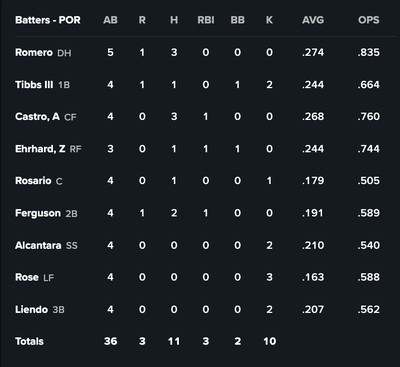Screen dimensions: 400x367
Task: Click the Totals row label
Action: [29, 341]
